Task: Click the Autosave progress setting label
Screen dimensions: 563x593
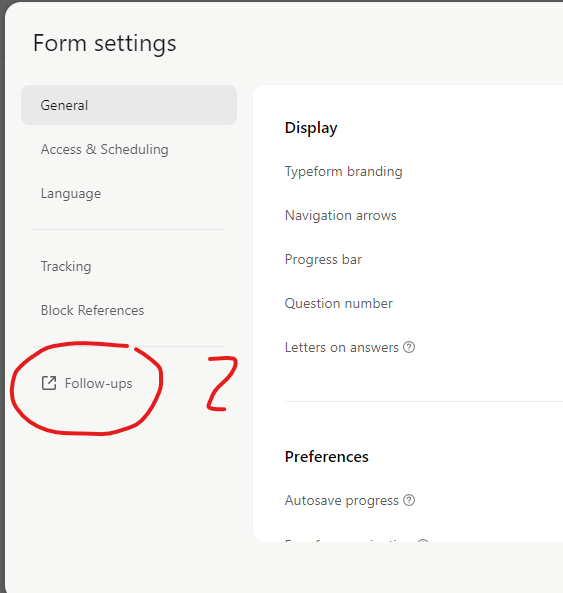Action: [x=342, y=500]
